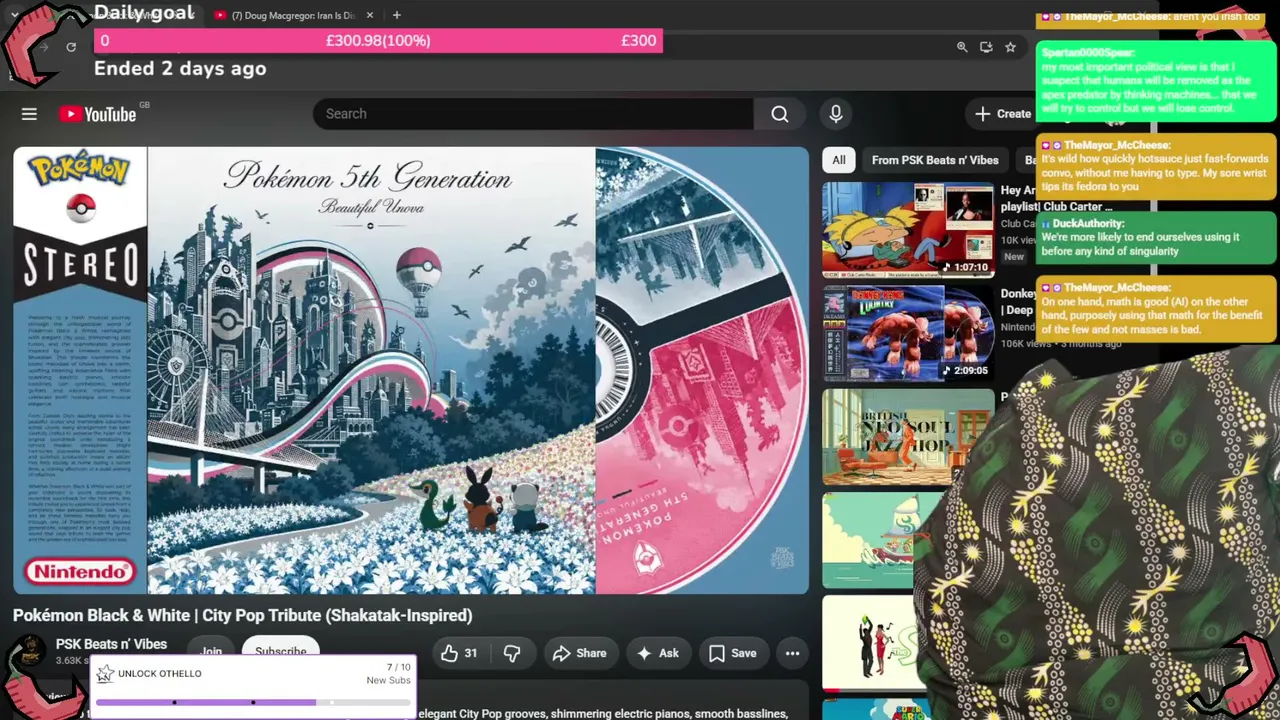The width and height of the screenshot is (1280, 720).
Task: Save the video to a playlist
Action: click(x=733, y=653)
